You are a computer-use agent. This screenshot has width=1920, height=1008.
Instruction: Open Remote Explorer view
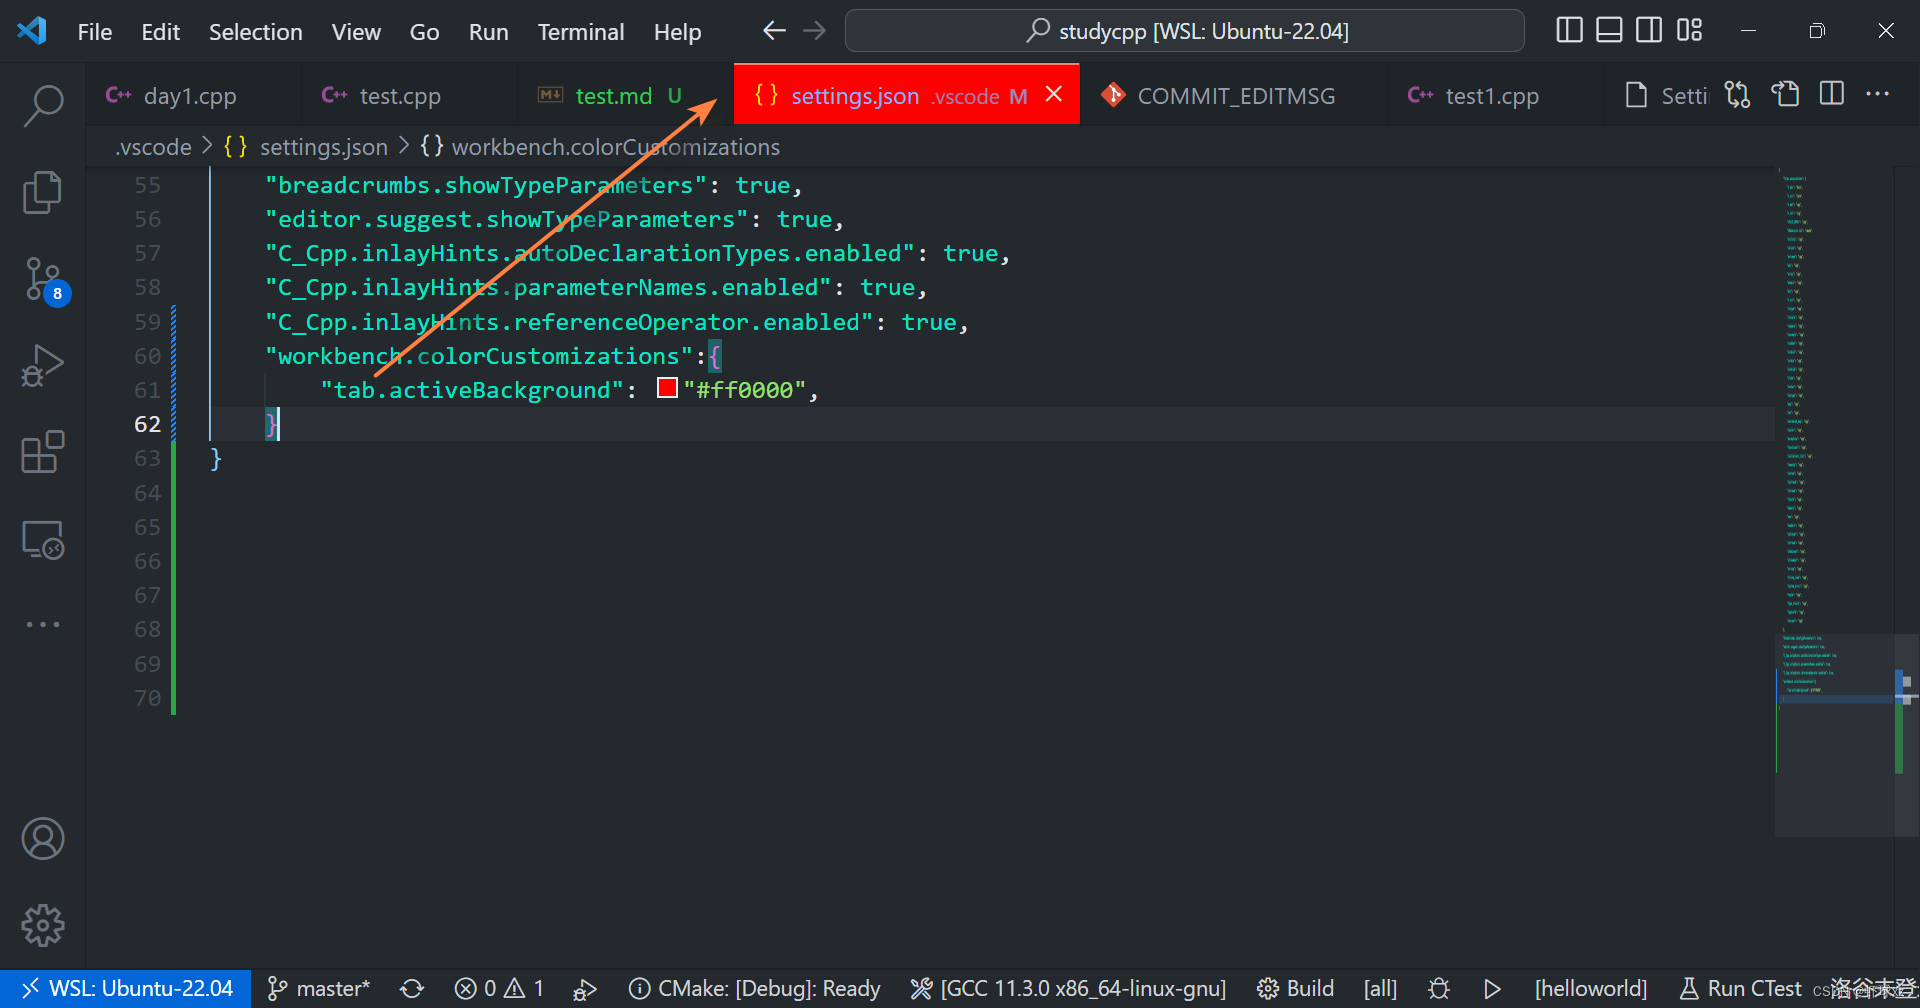[x=43, y=540]
